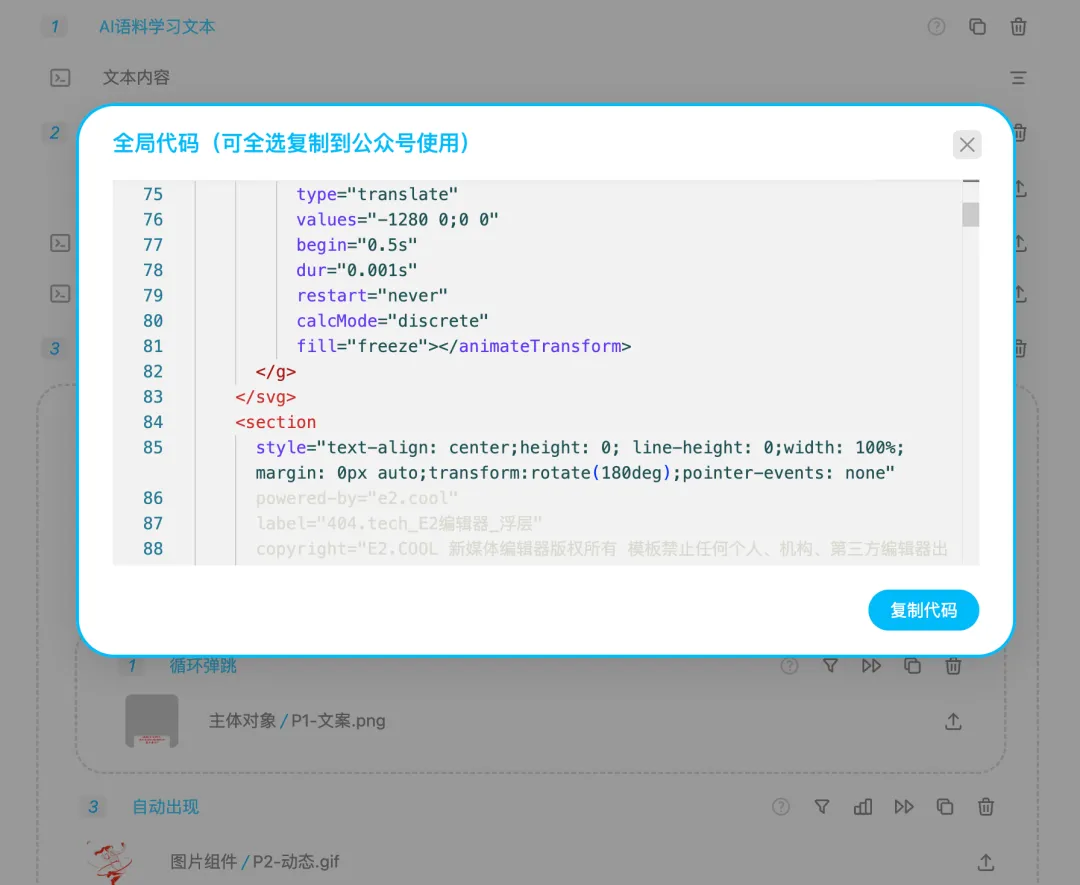The width and height of the screenshot is (1080, 885).
Task: Click the 复制代码 button
Action: coord(923,610)
